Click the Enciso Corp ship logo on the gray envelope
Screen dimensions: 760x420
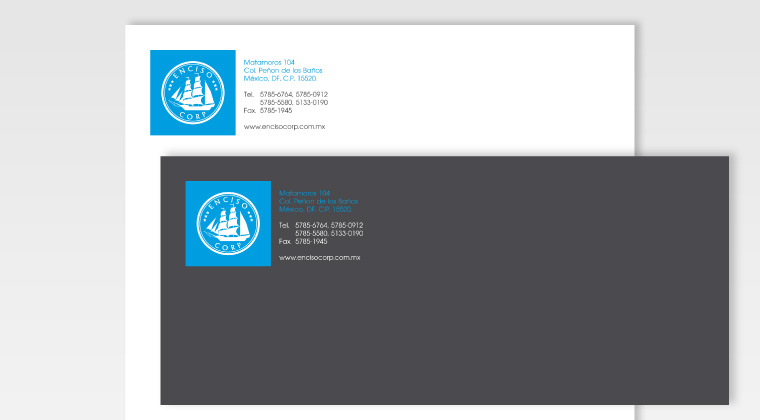(x=228, y=223)
